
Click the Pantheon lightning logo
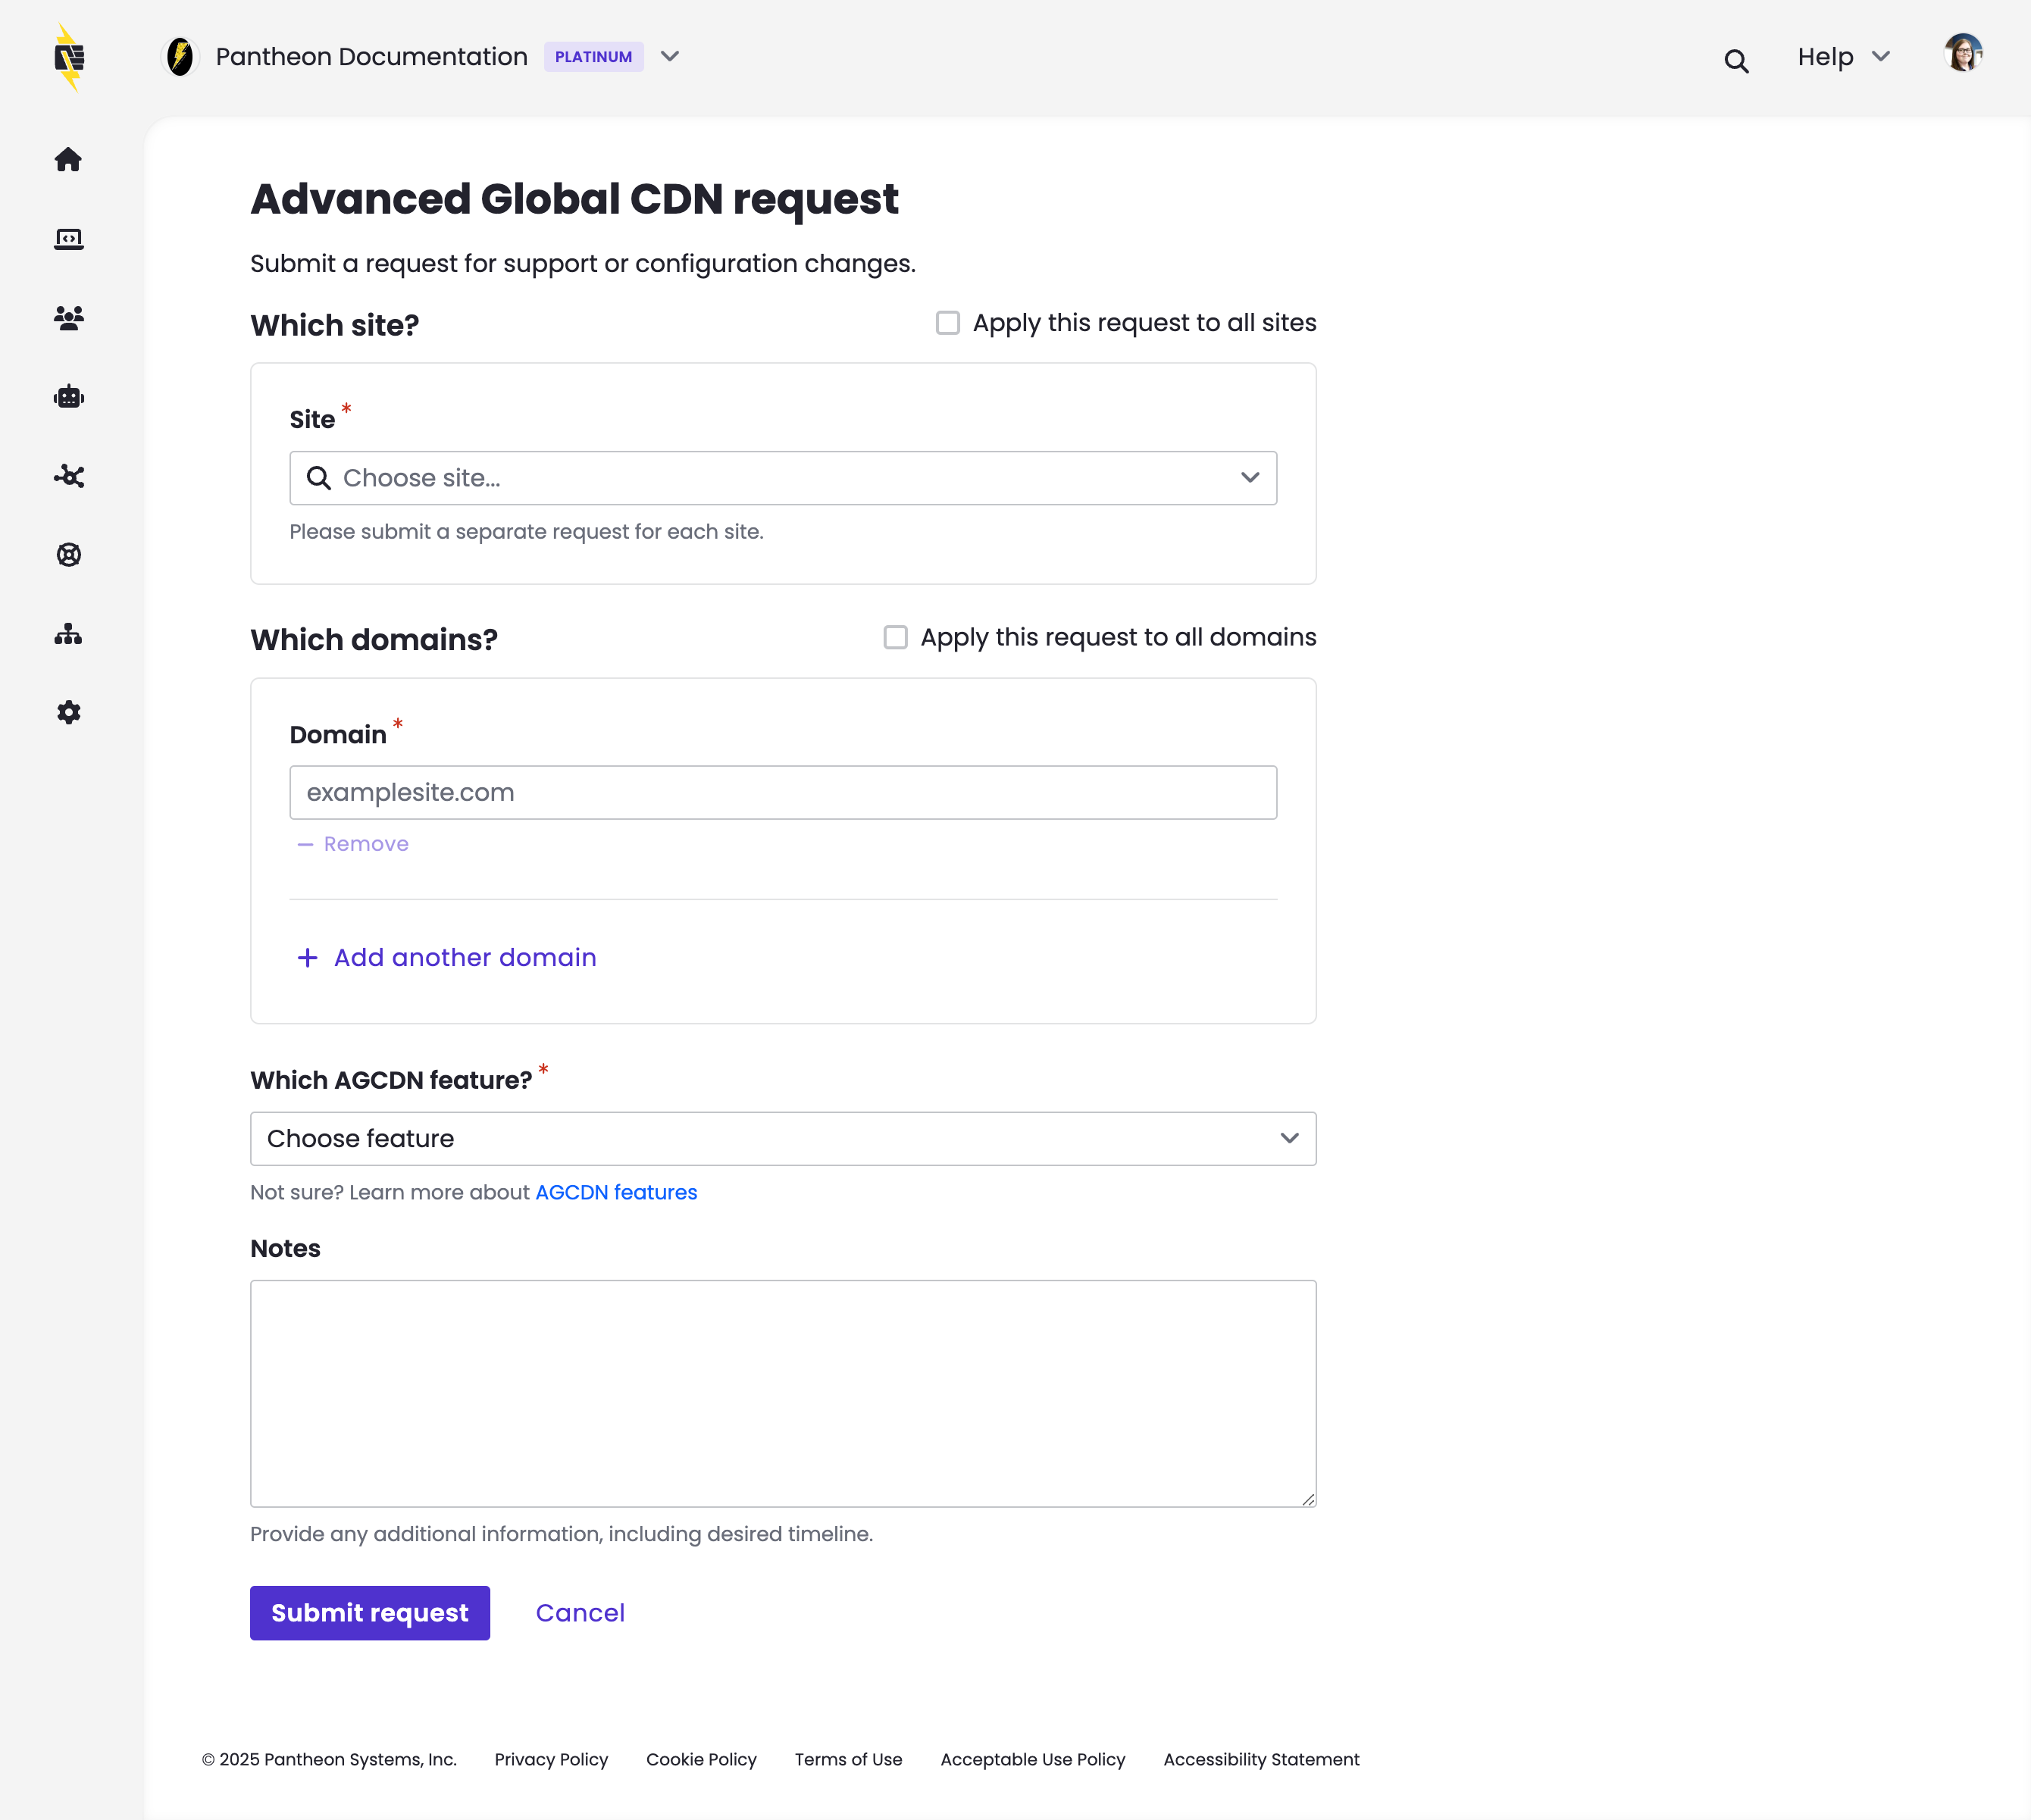tap(68, 57)
